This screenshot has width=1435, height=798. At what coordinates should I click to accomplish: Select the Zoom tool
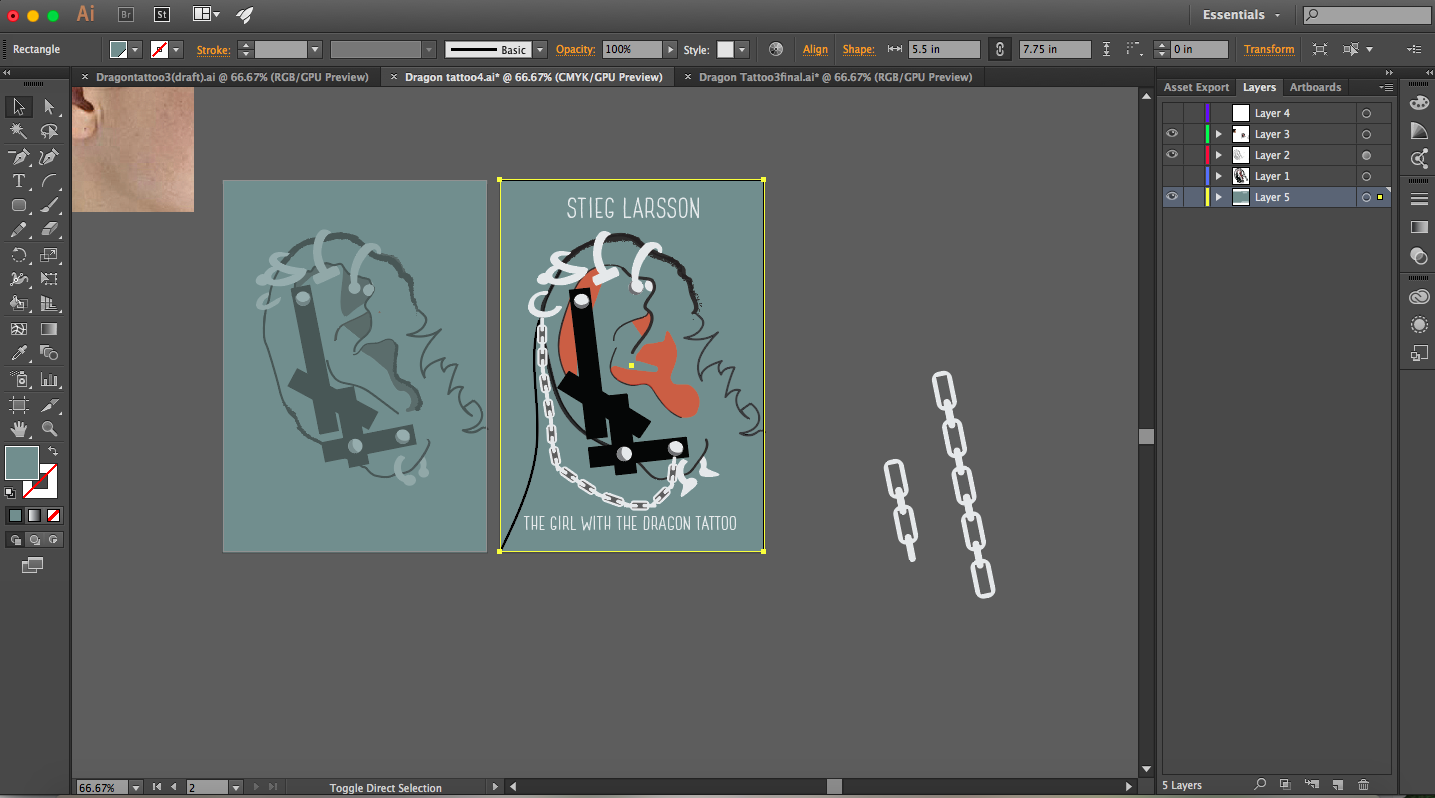(x=49, y=429)
